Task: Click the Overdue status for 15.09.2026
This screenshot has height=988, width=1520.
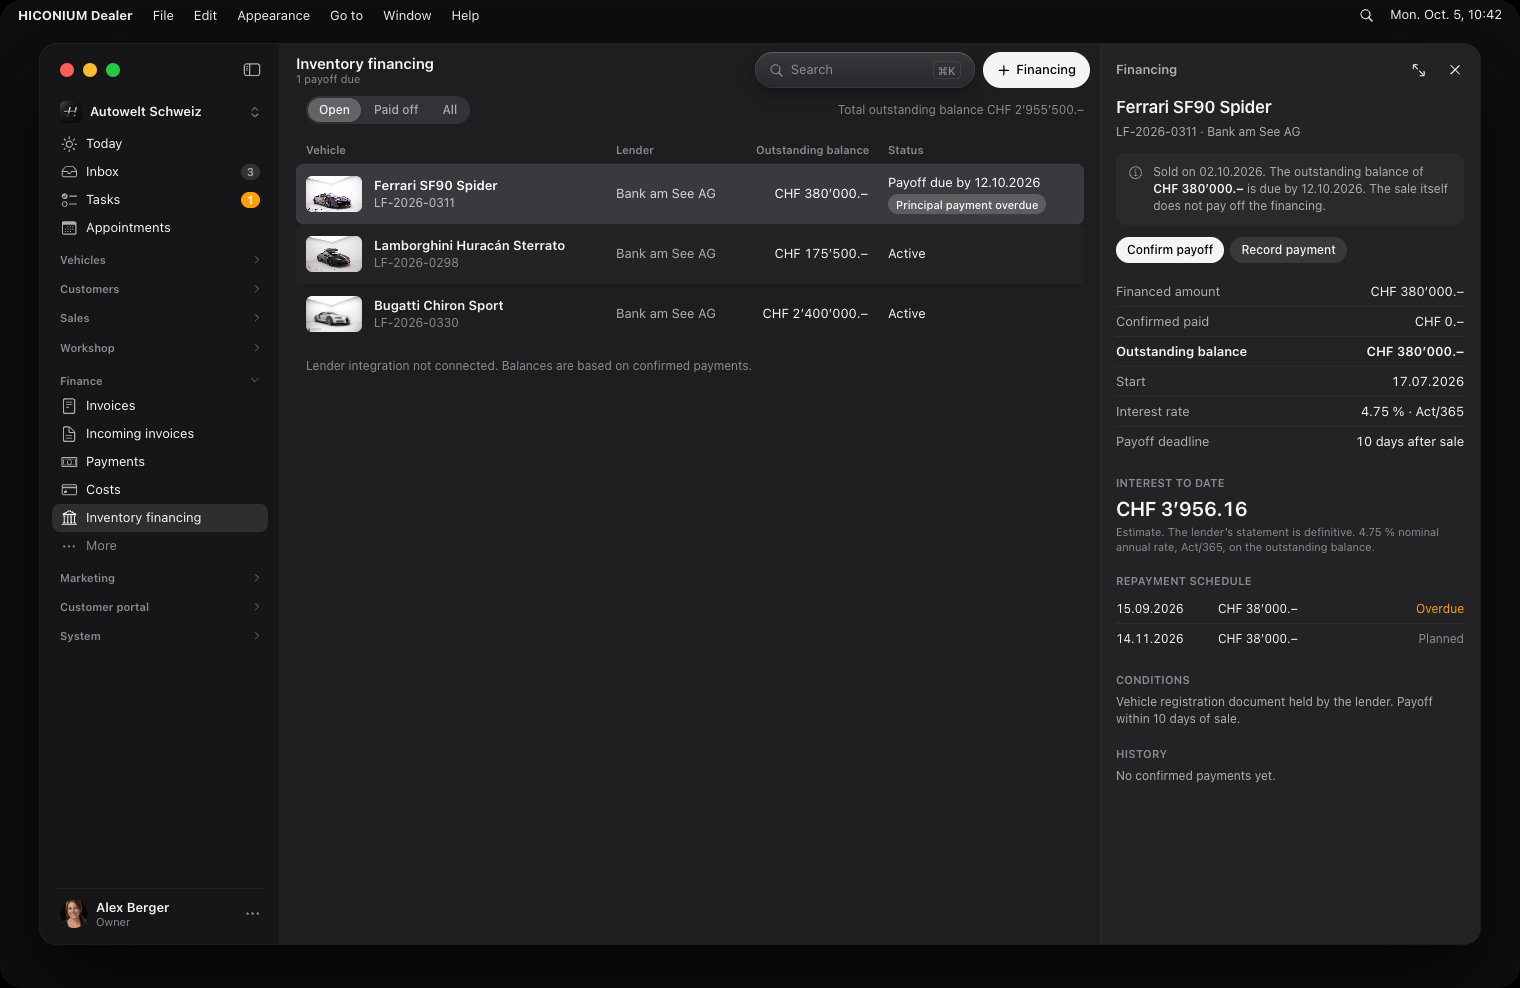Action: click(1440, 609)
